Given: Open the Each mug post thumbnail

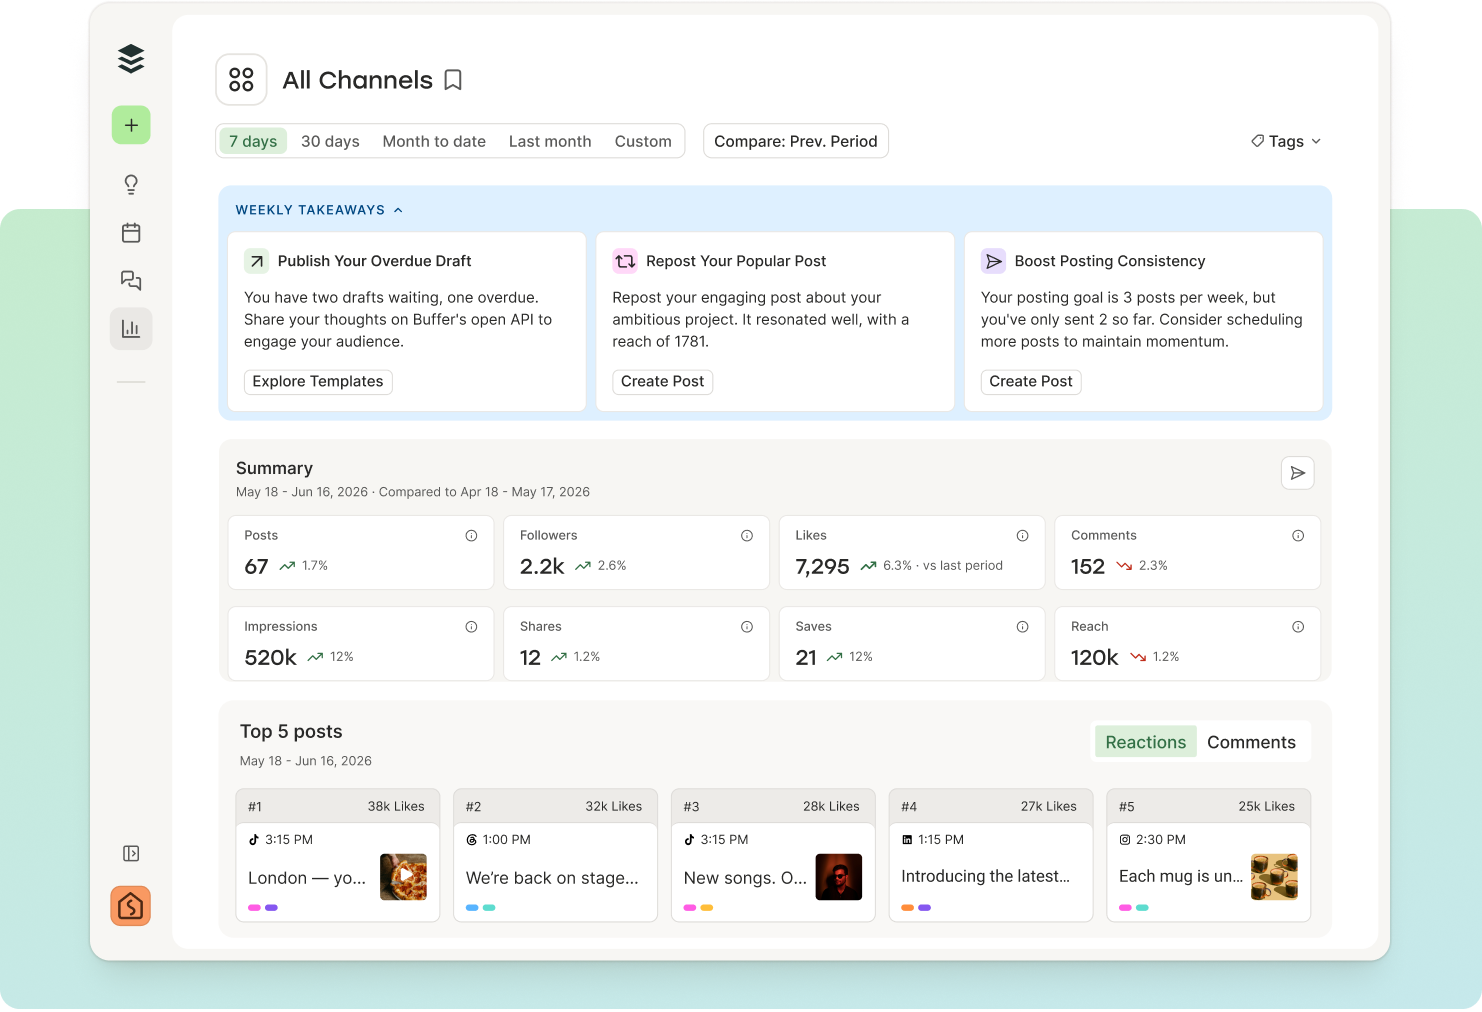Looking at the screenshot, I should 1275,877.
